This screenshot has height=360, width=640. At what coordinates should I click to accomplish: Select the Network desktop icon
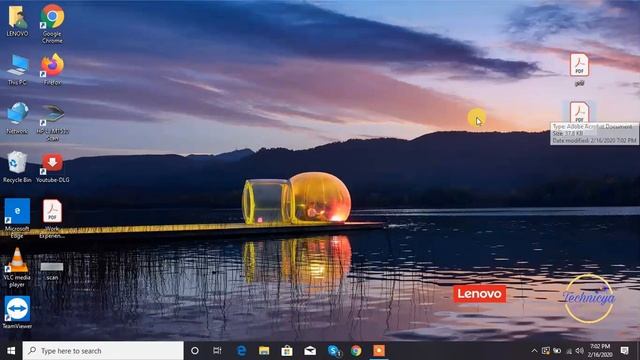pos(18,118)
